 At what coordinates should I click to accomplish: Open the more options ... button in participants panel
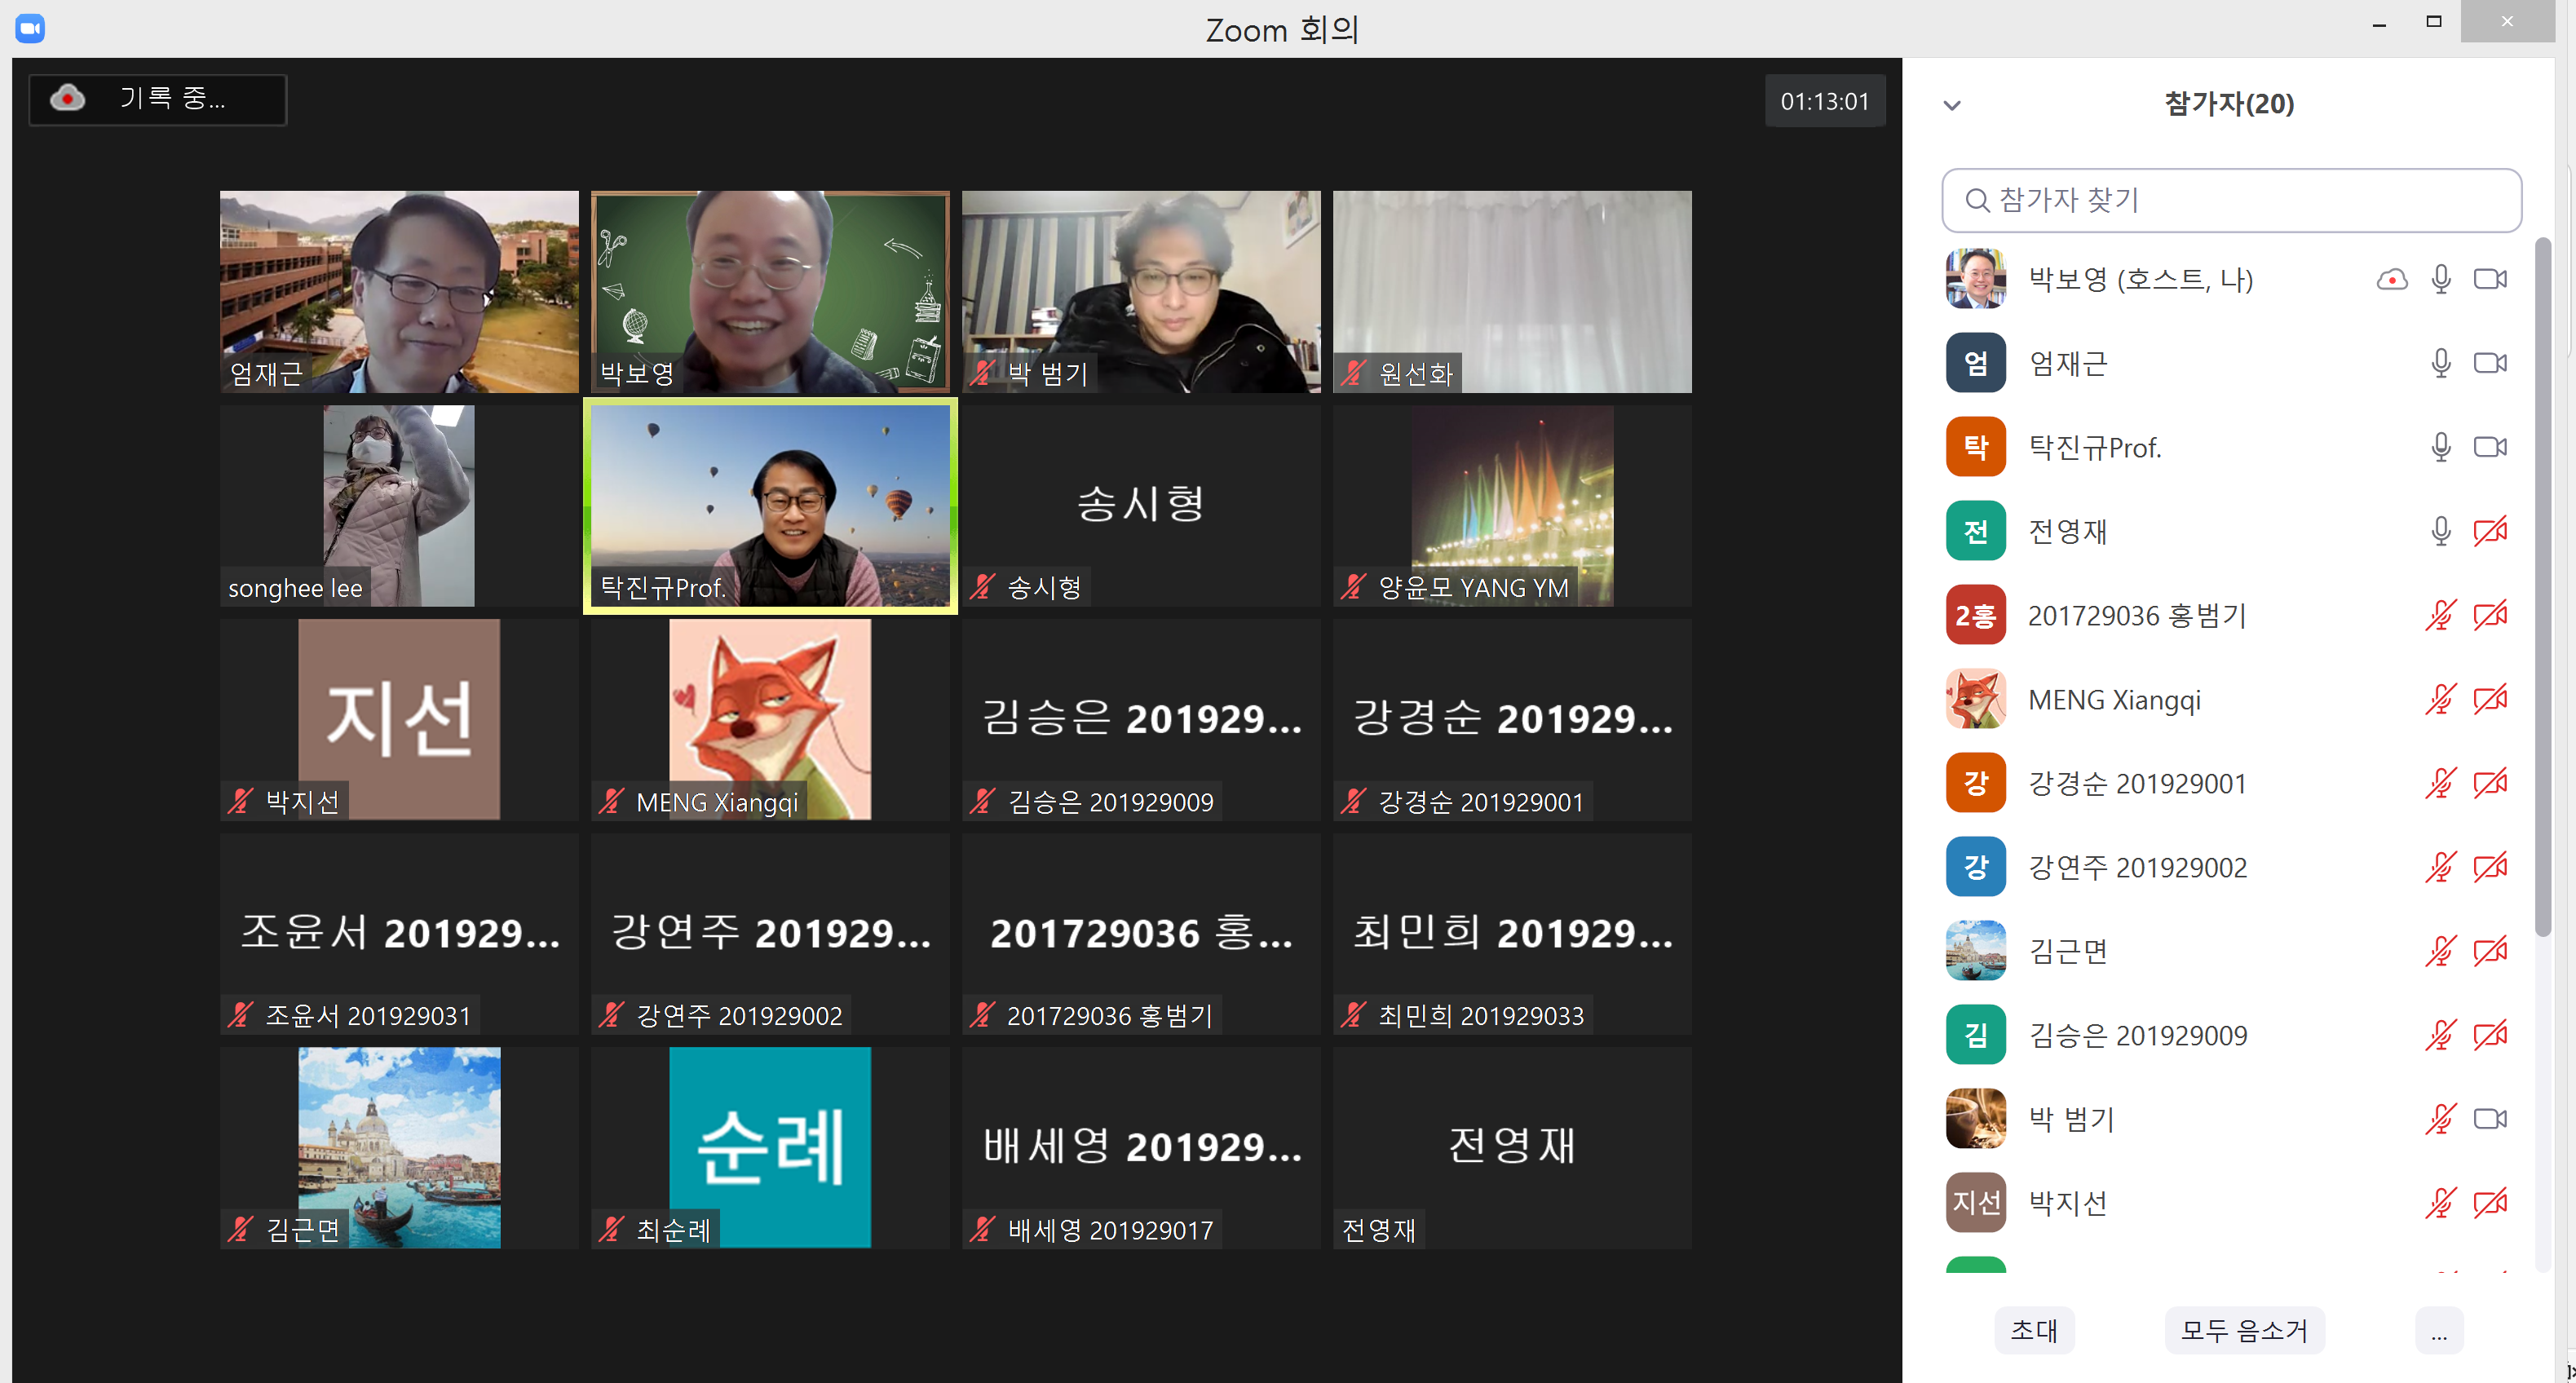tap(2439, 1330)
